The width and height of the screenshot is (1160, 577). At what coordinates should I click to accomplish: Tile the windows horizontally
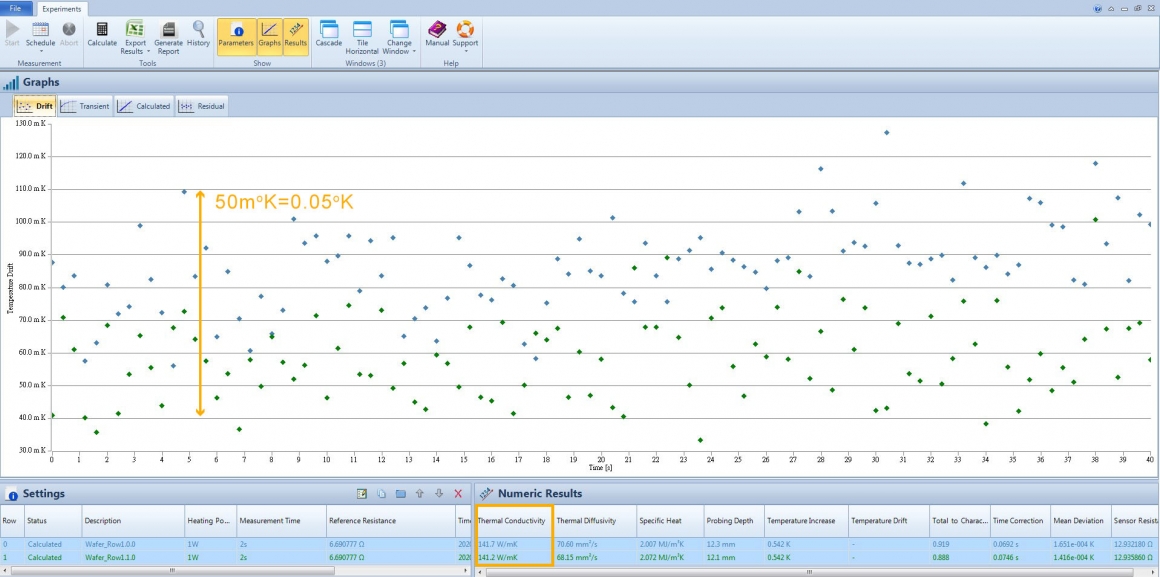[362, 37]
